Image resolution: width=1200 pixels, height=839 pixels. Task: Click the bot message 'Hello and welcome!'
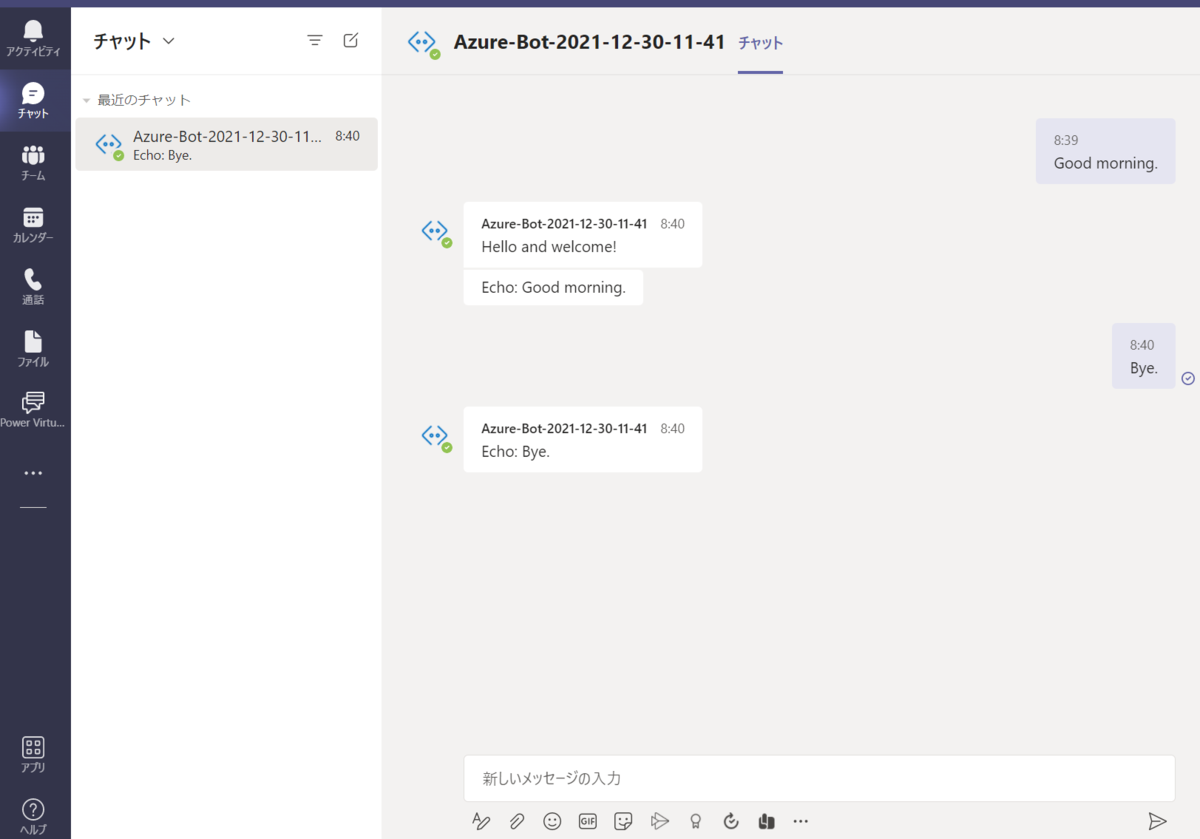[x=583, y=235]
